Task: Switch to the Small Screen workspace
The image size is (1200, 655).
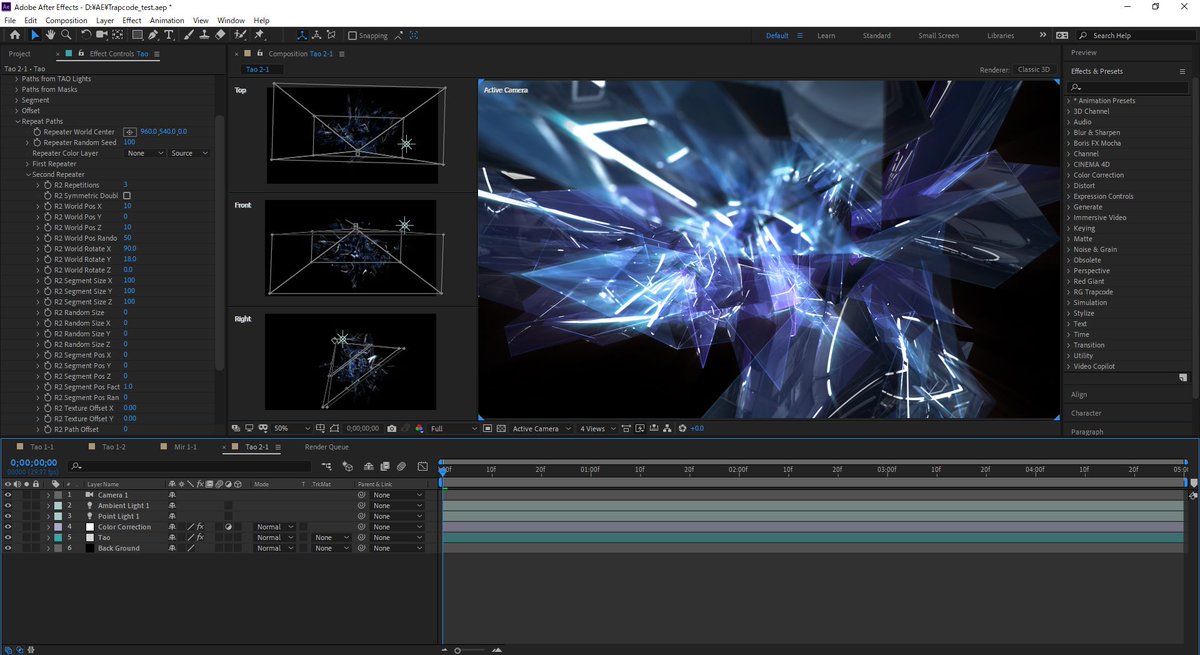Action: point(938,35)
